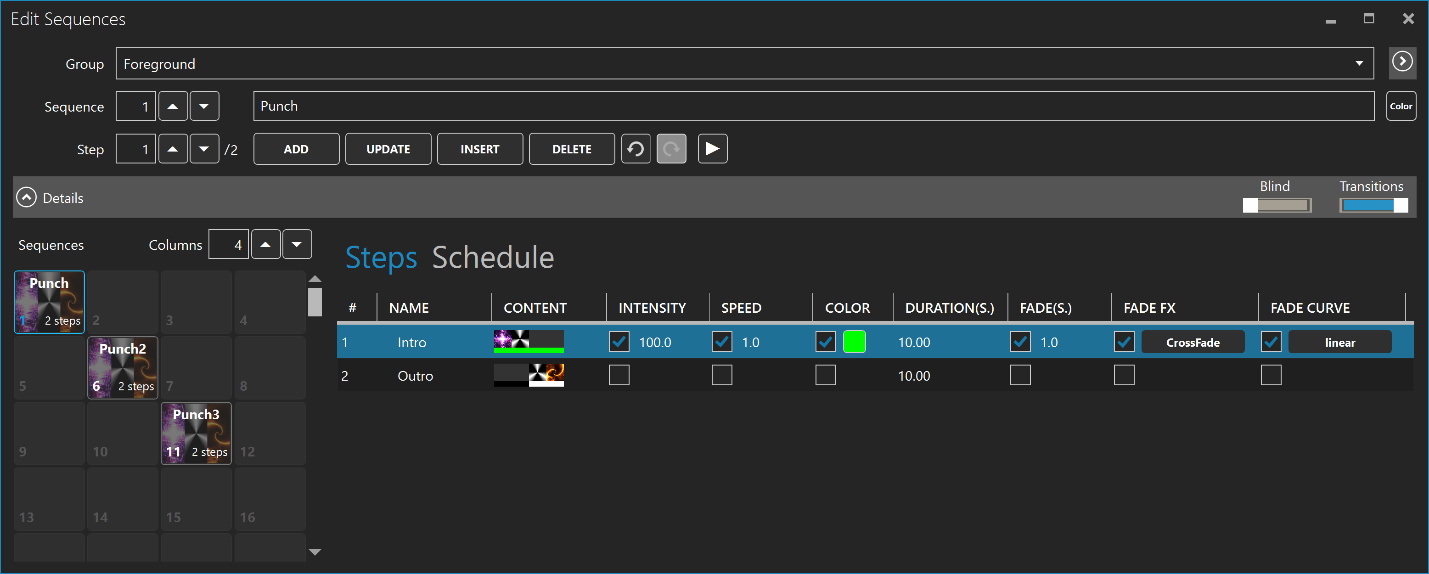Uncheck Fade FX checkbox in Intro row
This screenshot has height=574, width=1429.
[x=1125, y=342]
